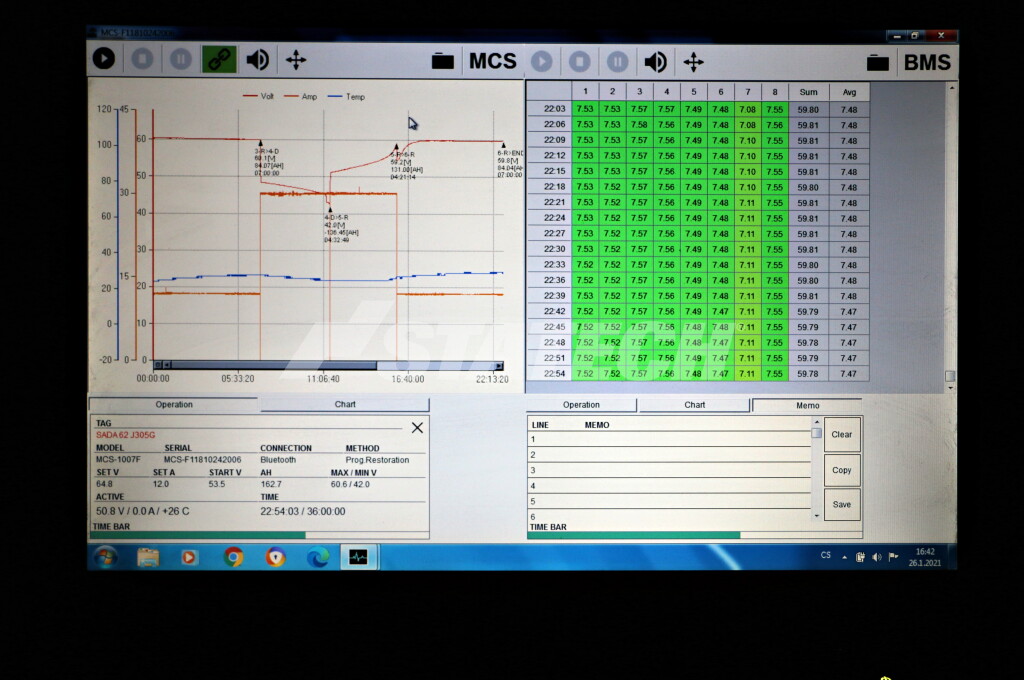Open Google Chrome from the taskbar
1024x680 pixels.
(233, 557)
